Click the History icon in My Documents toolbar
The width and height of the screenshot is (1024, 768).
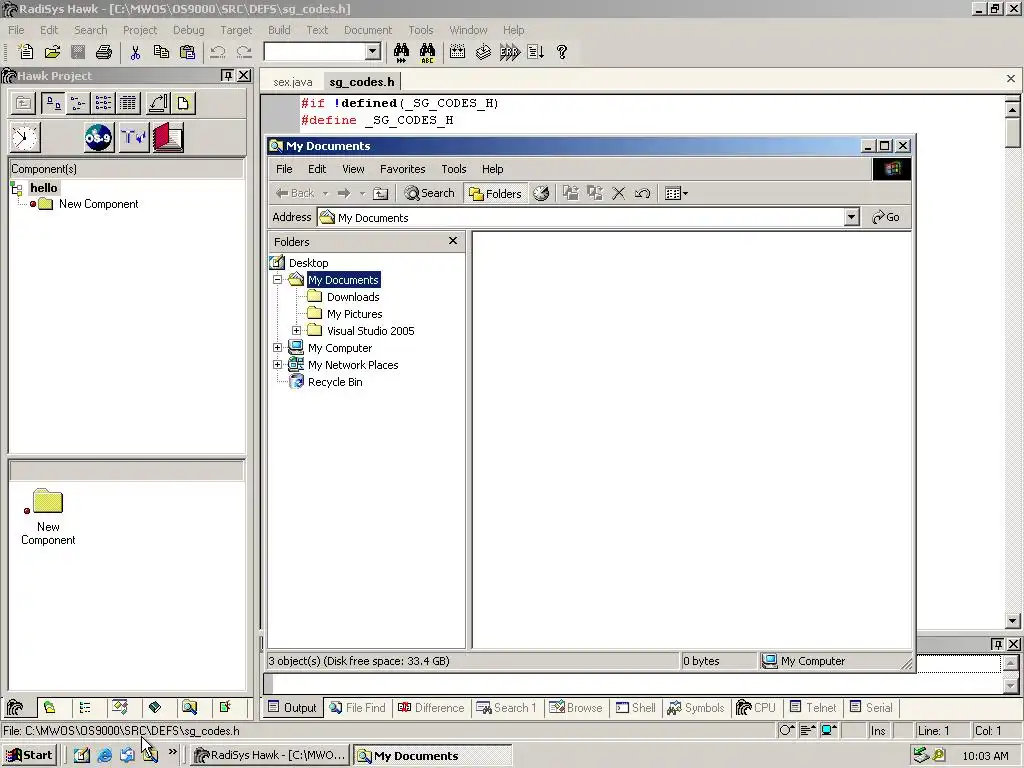tap(541, 193)
